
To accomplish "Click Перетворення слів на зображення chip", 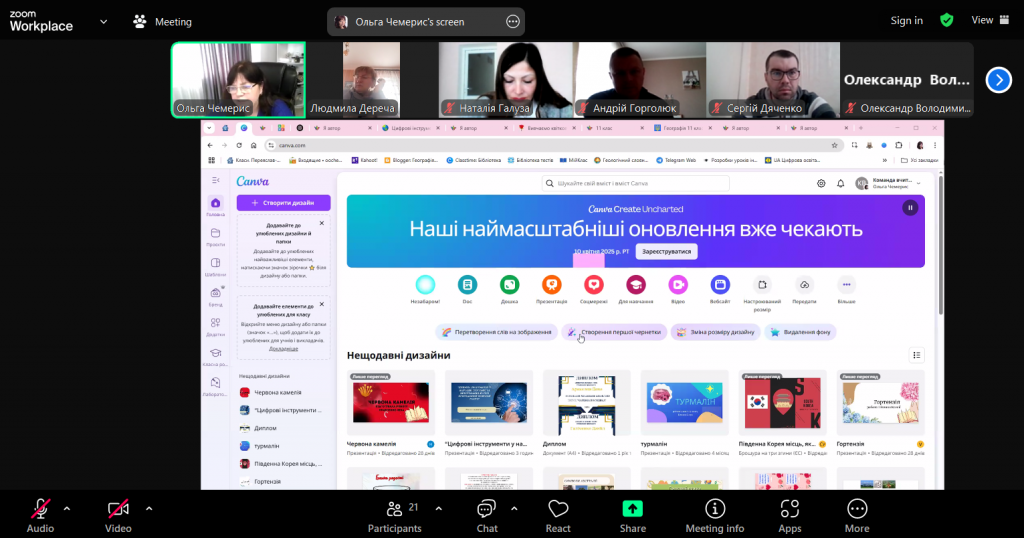I will 496,332.
